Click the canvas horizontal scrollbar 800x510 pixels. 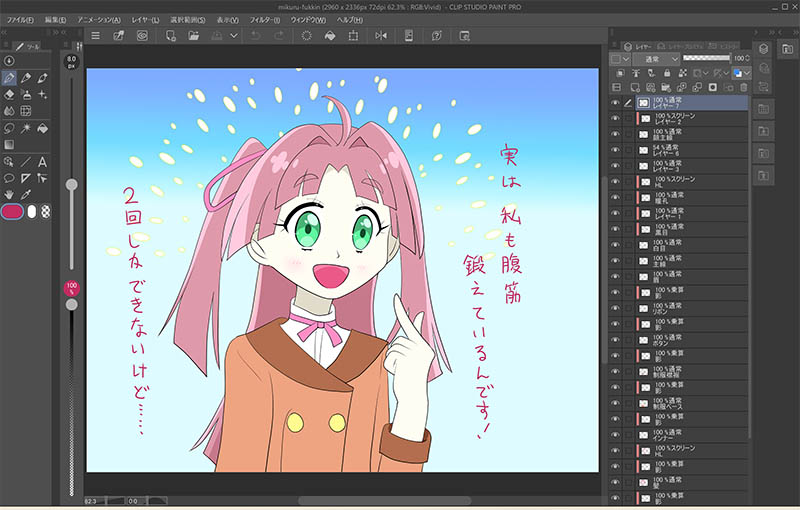click(384, 500)
